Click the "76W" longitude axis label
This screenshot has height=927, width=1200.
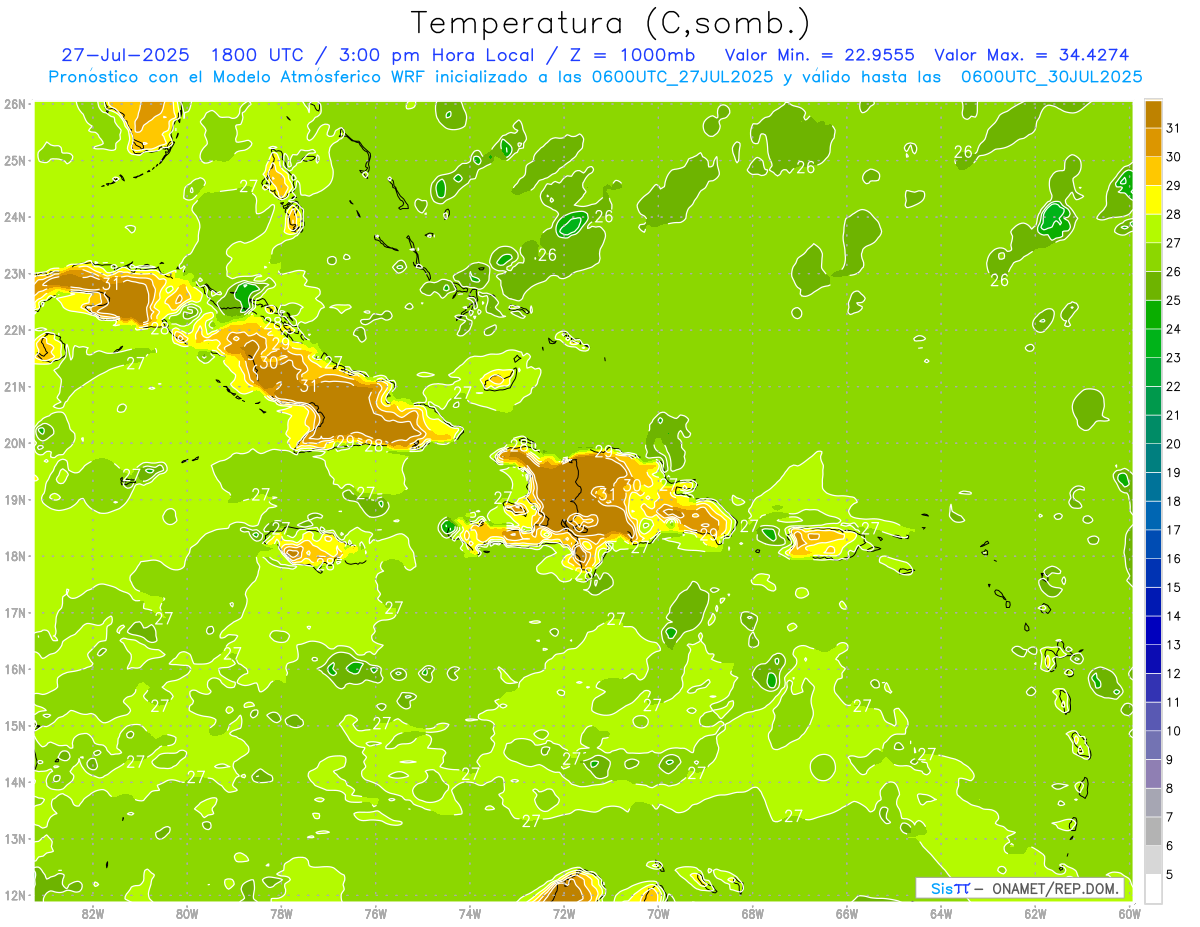click(375, 912)
